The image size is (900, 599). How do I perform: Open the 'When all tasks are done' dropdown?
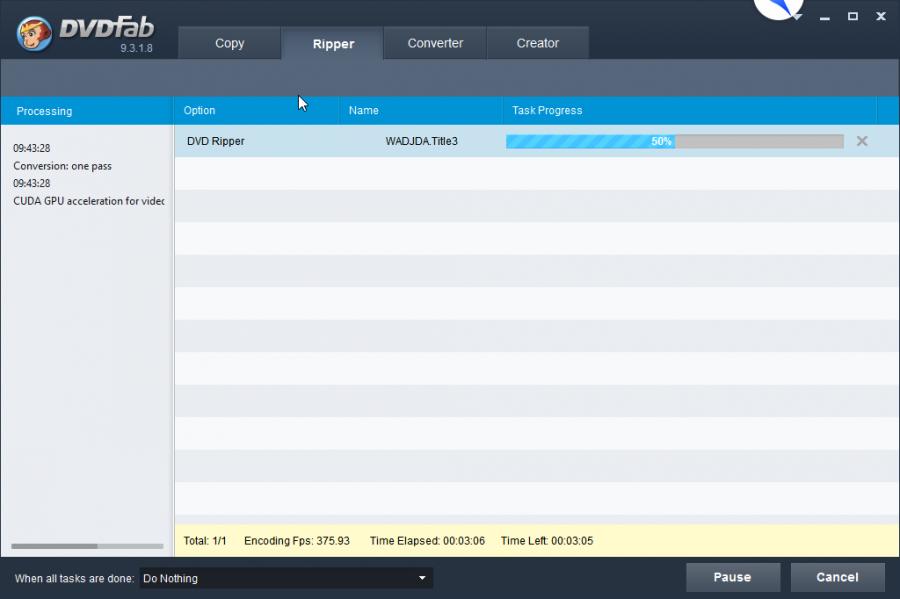286,578
